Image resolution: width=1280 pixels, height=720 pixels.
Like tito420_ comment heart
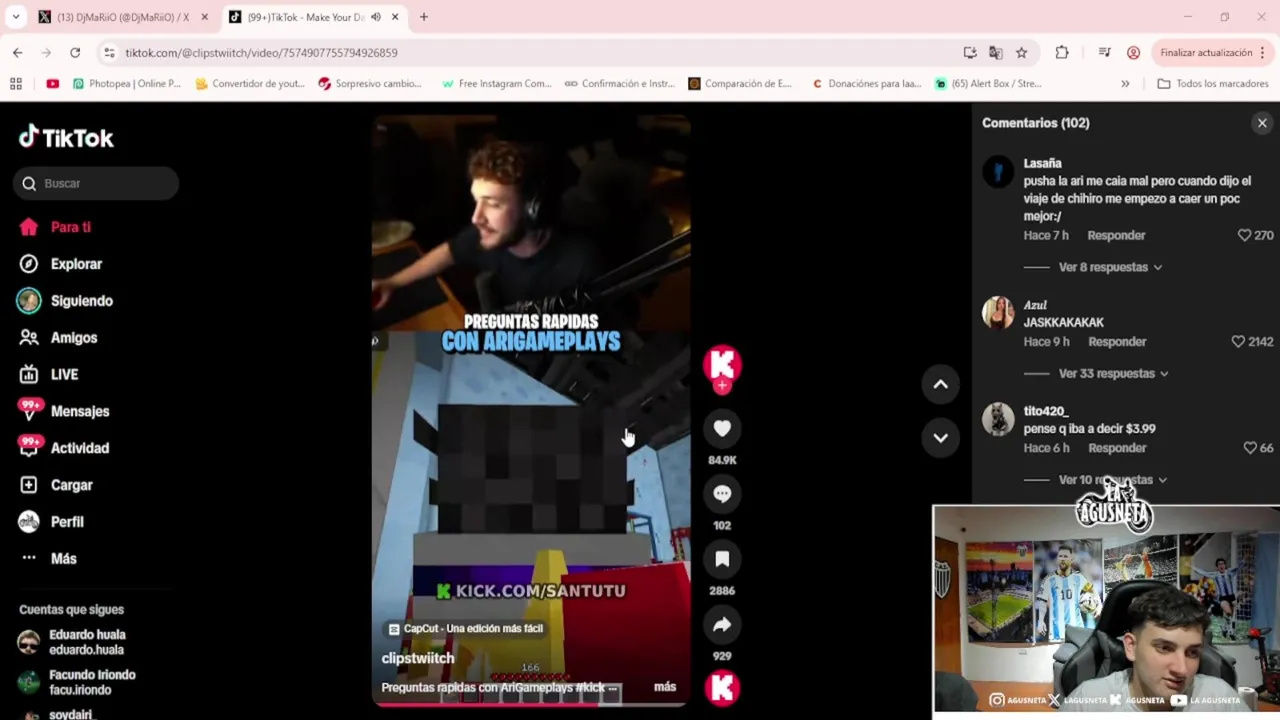pos(1250,448)
